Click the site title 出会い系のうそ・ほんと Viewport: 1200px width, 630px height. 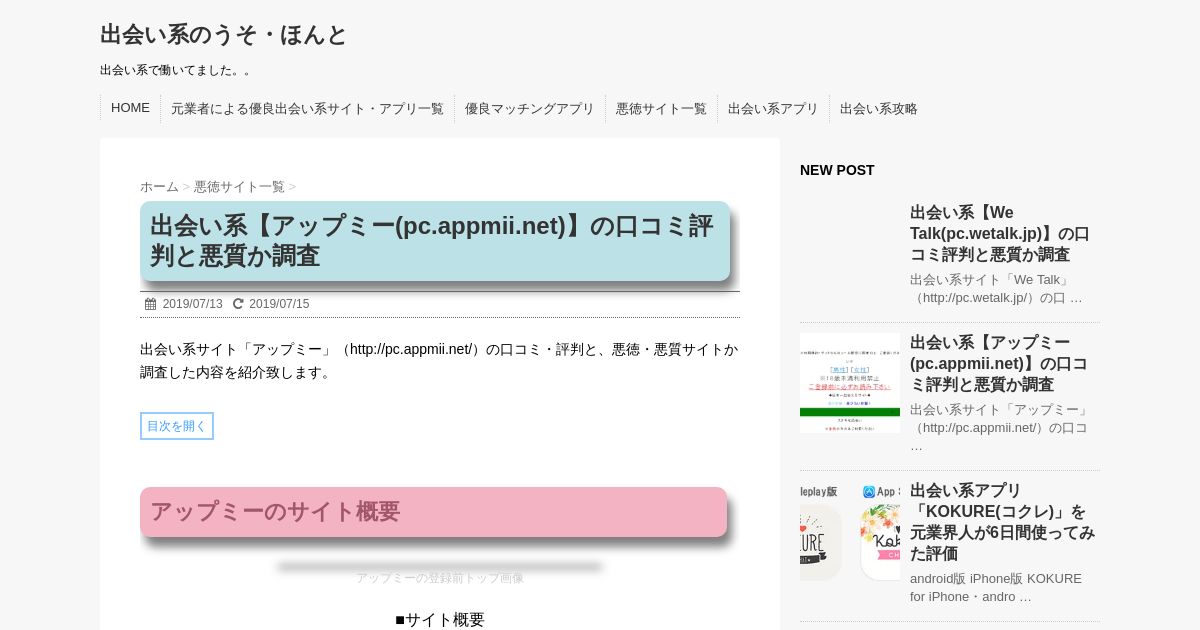coord(224,35)
